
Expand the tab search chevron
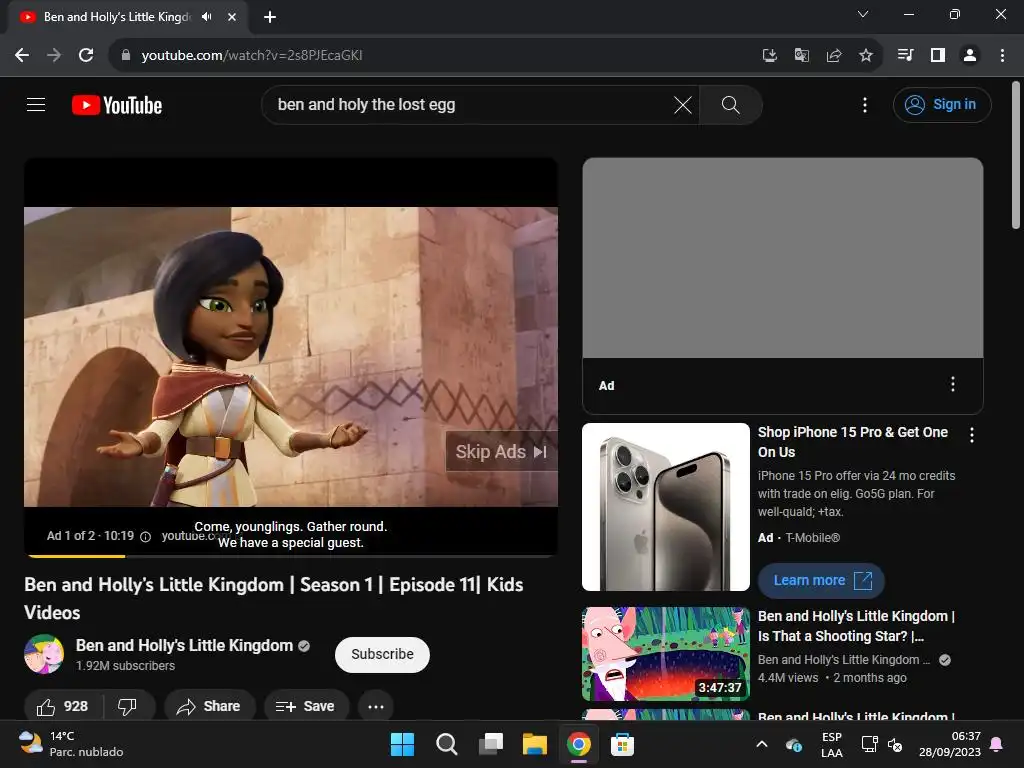(x=863, y=14)
